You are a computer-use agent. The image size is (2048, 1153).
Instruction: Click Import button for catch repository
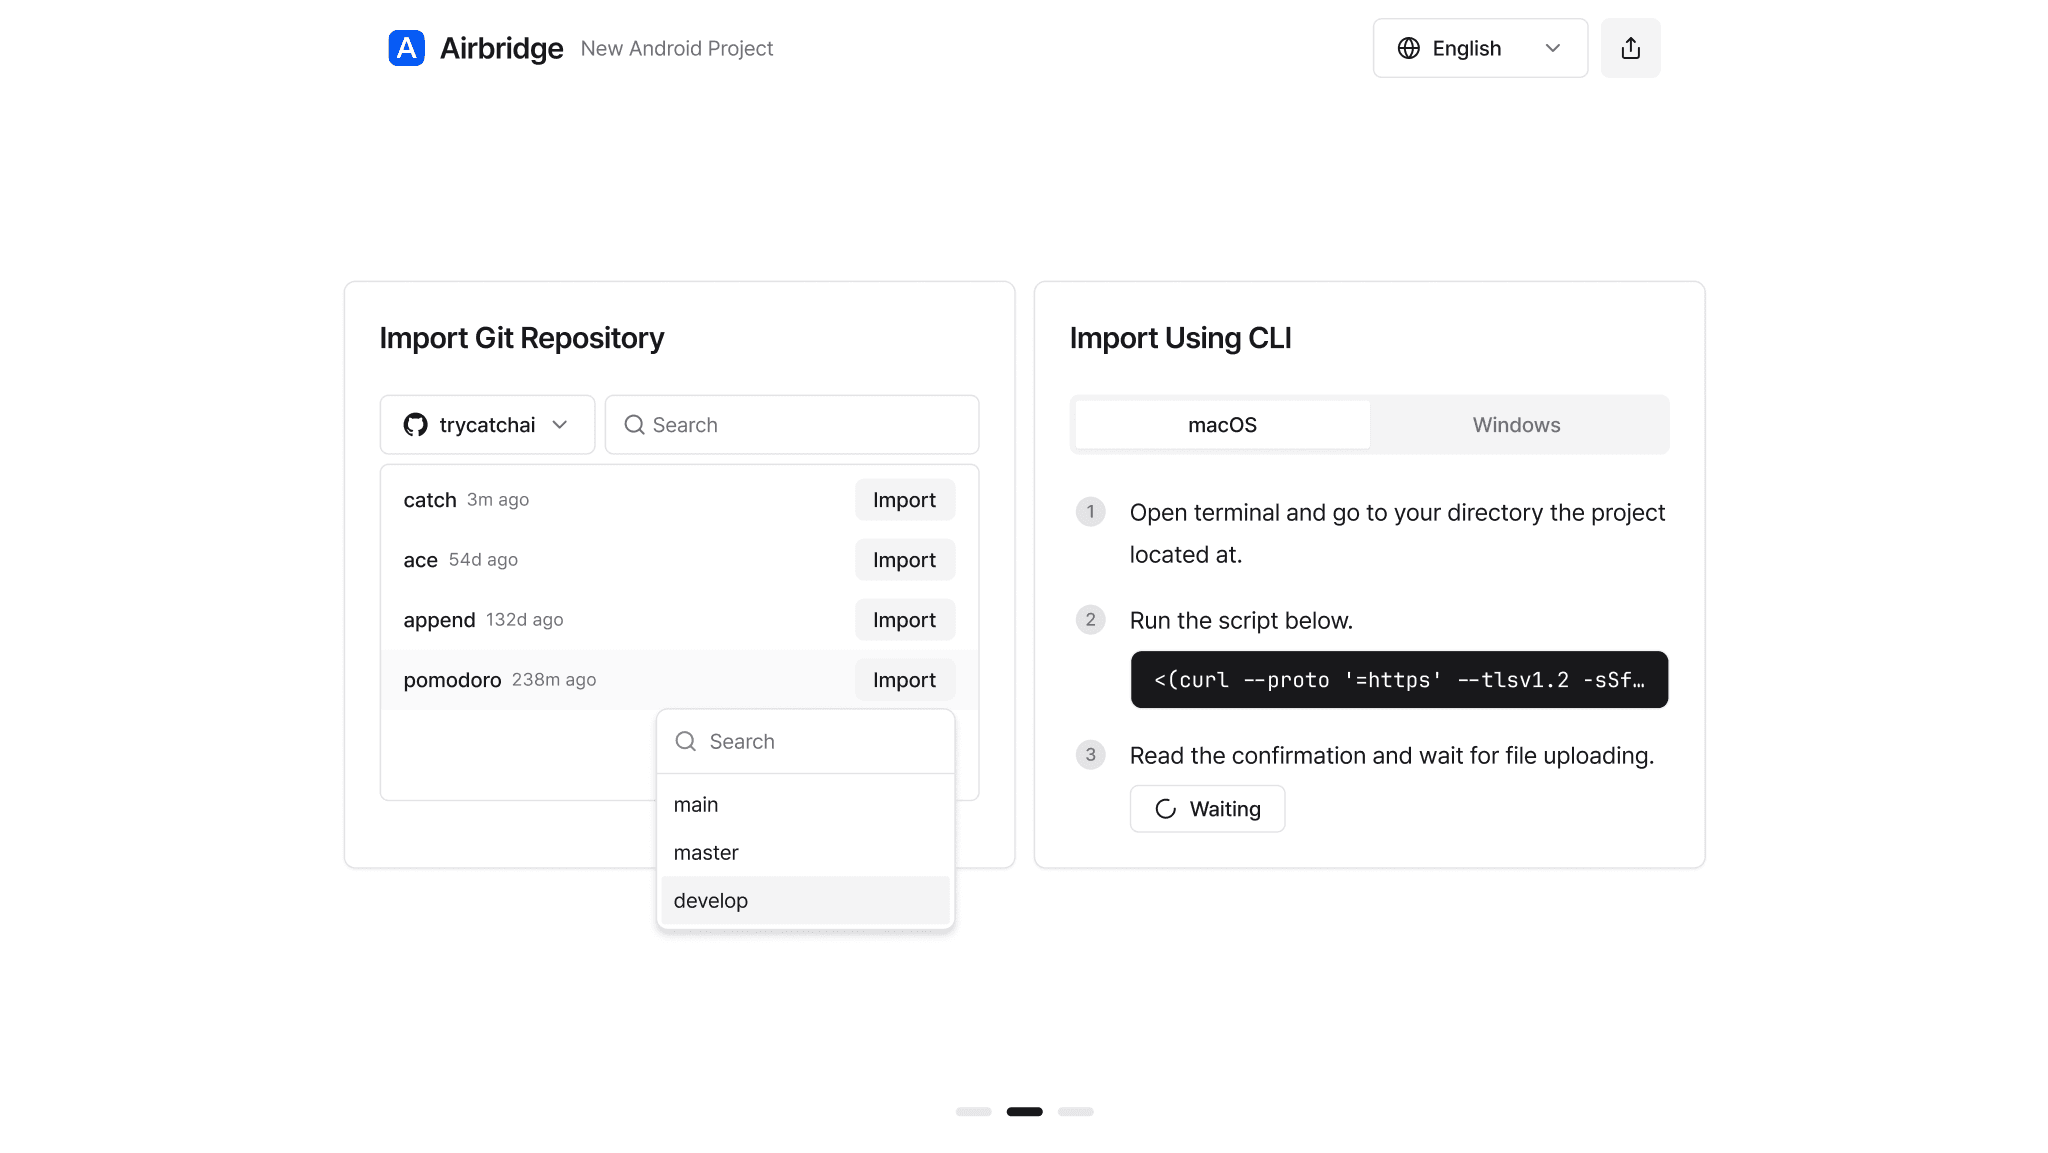click(904, 499)
